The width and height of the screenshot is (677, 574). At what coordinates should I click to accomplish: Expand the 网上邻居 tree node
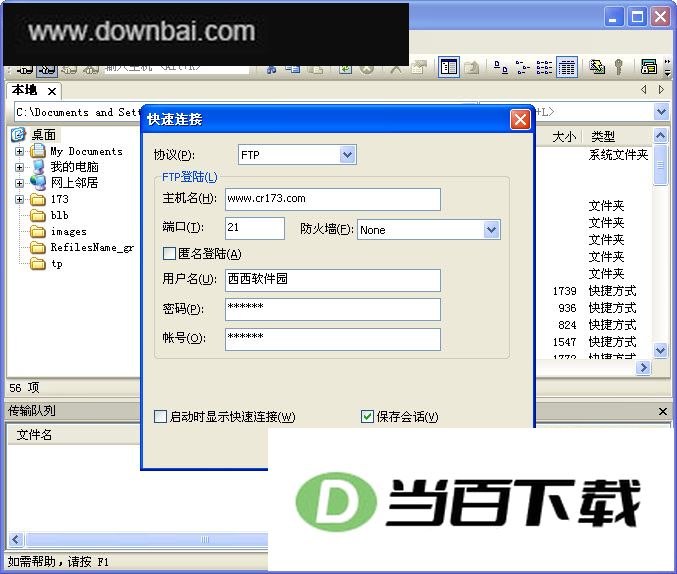(x=19, y=183)
